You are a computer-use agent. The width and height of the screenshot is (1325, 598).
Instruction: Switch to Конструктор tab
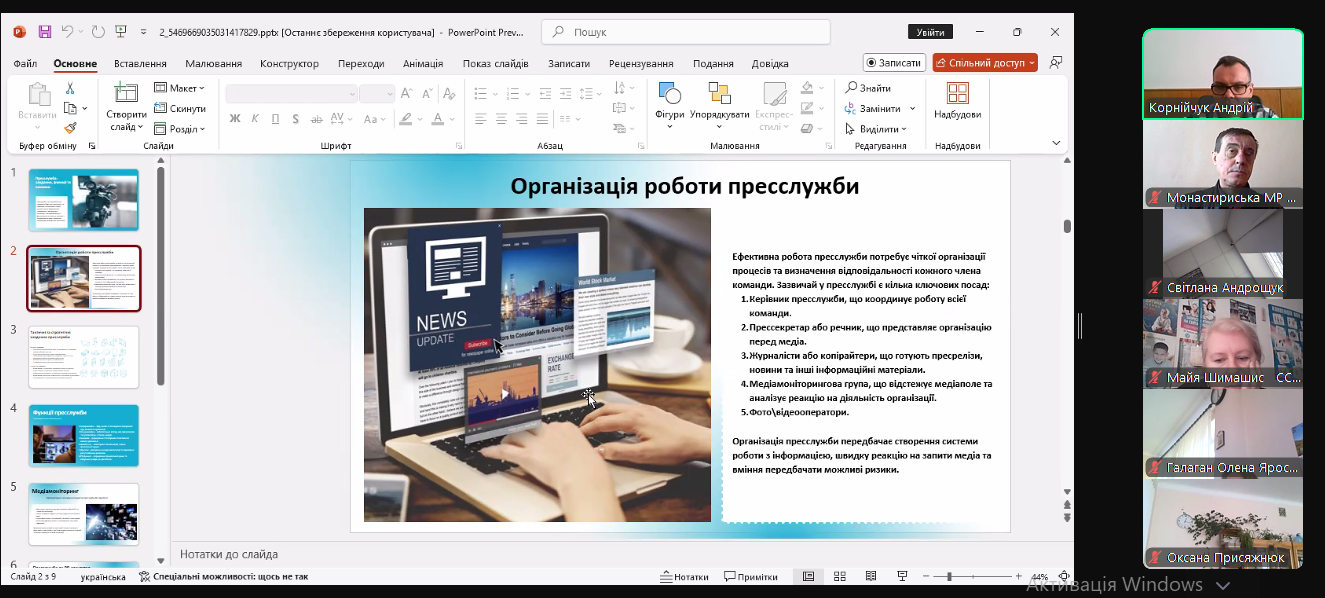(289, 63)
